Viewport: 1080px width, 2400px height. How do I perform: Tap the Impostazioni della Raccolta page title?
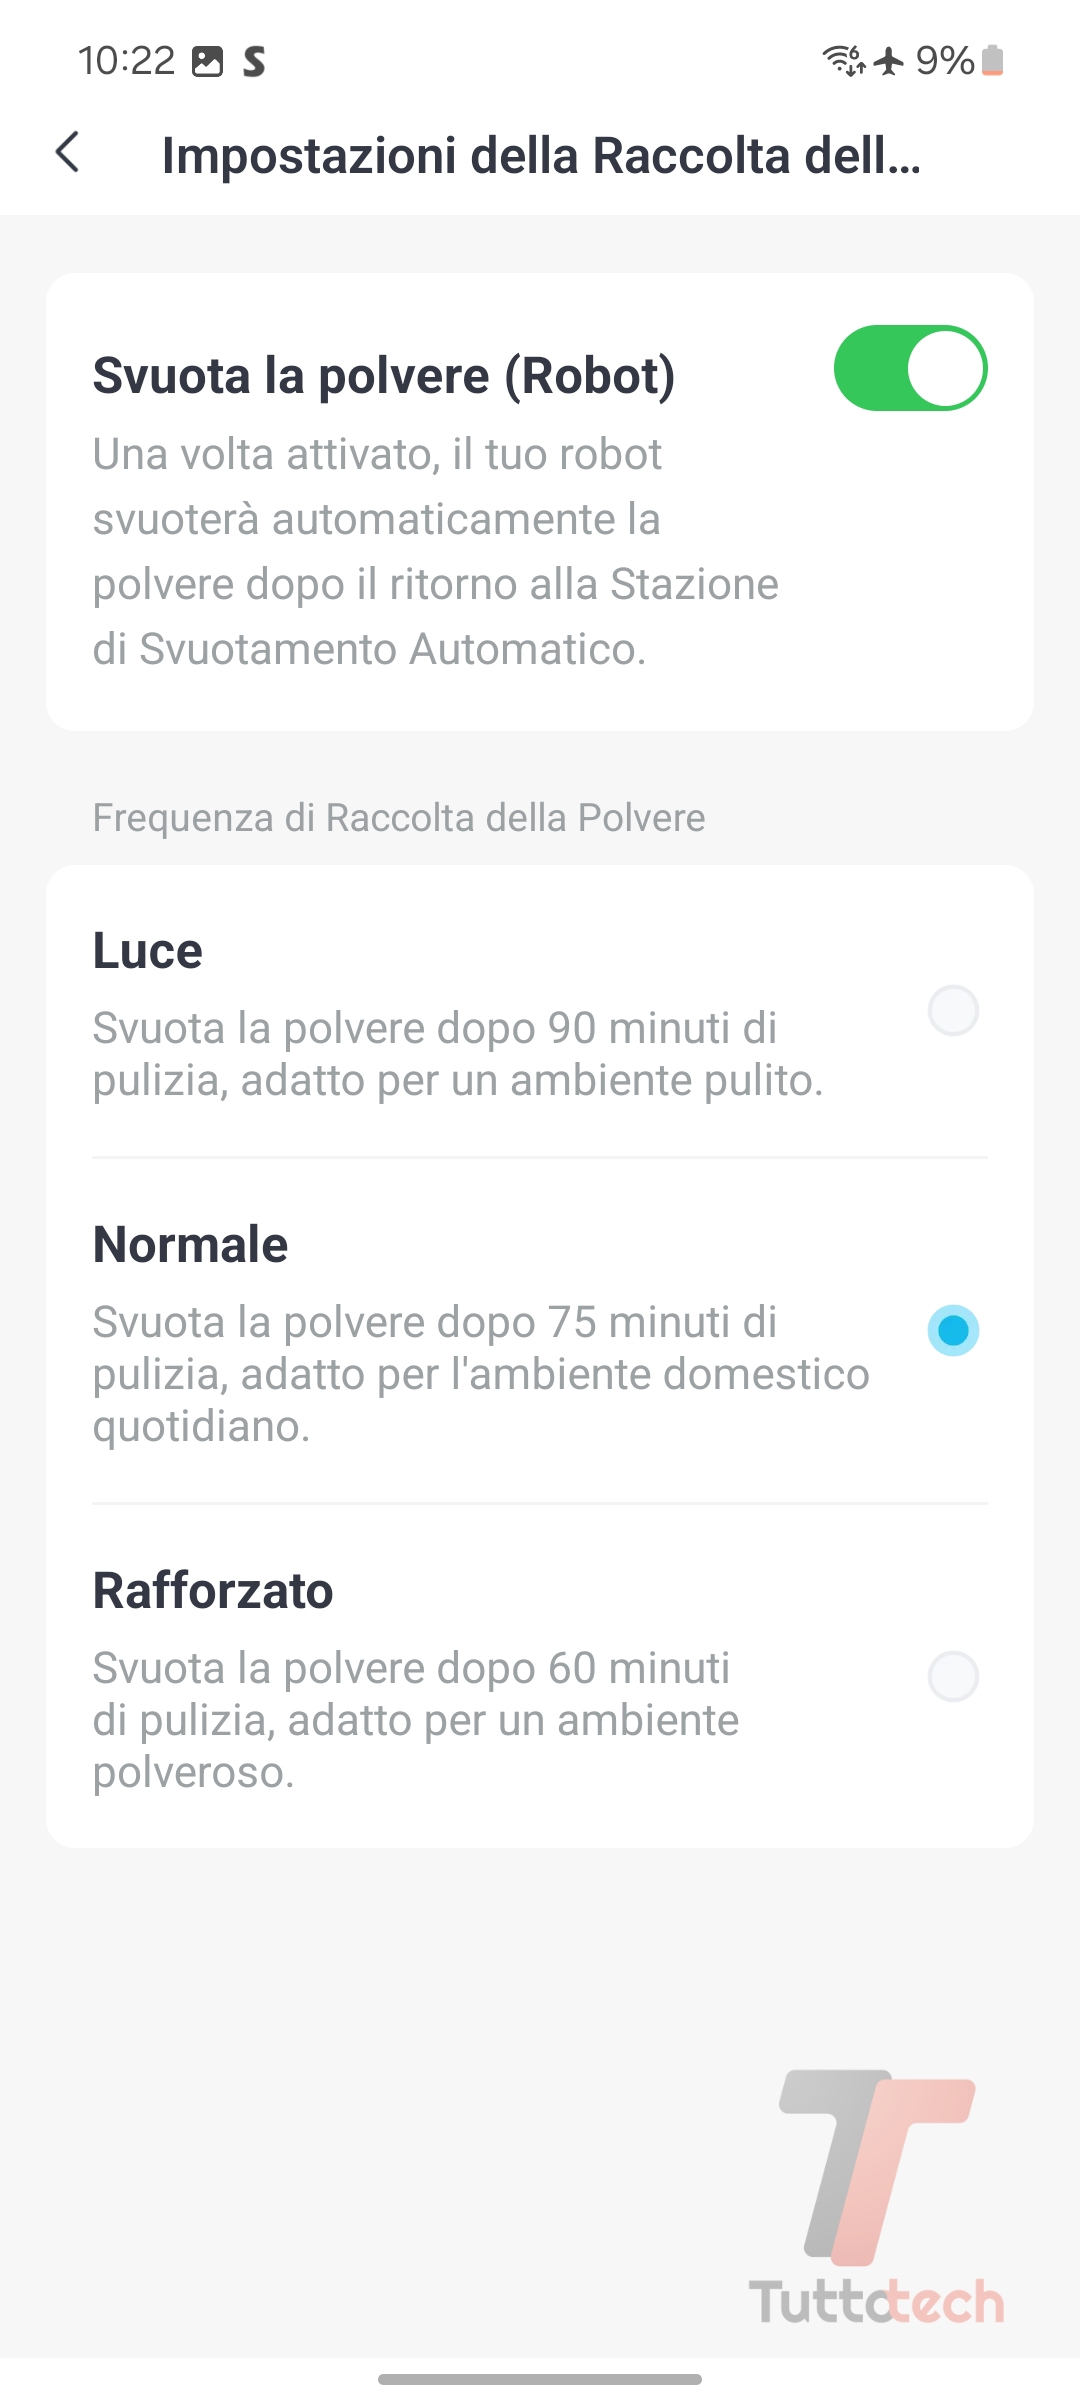click(x=541, y=156)
